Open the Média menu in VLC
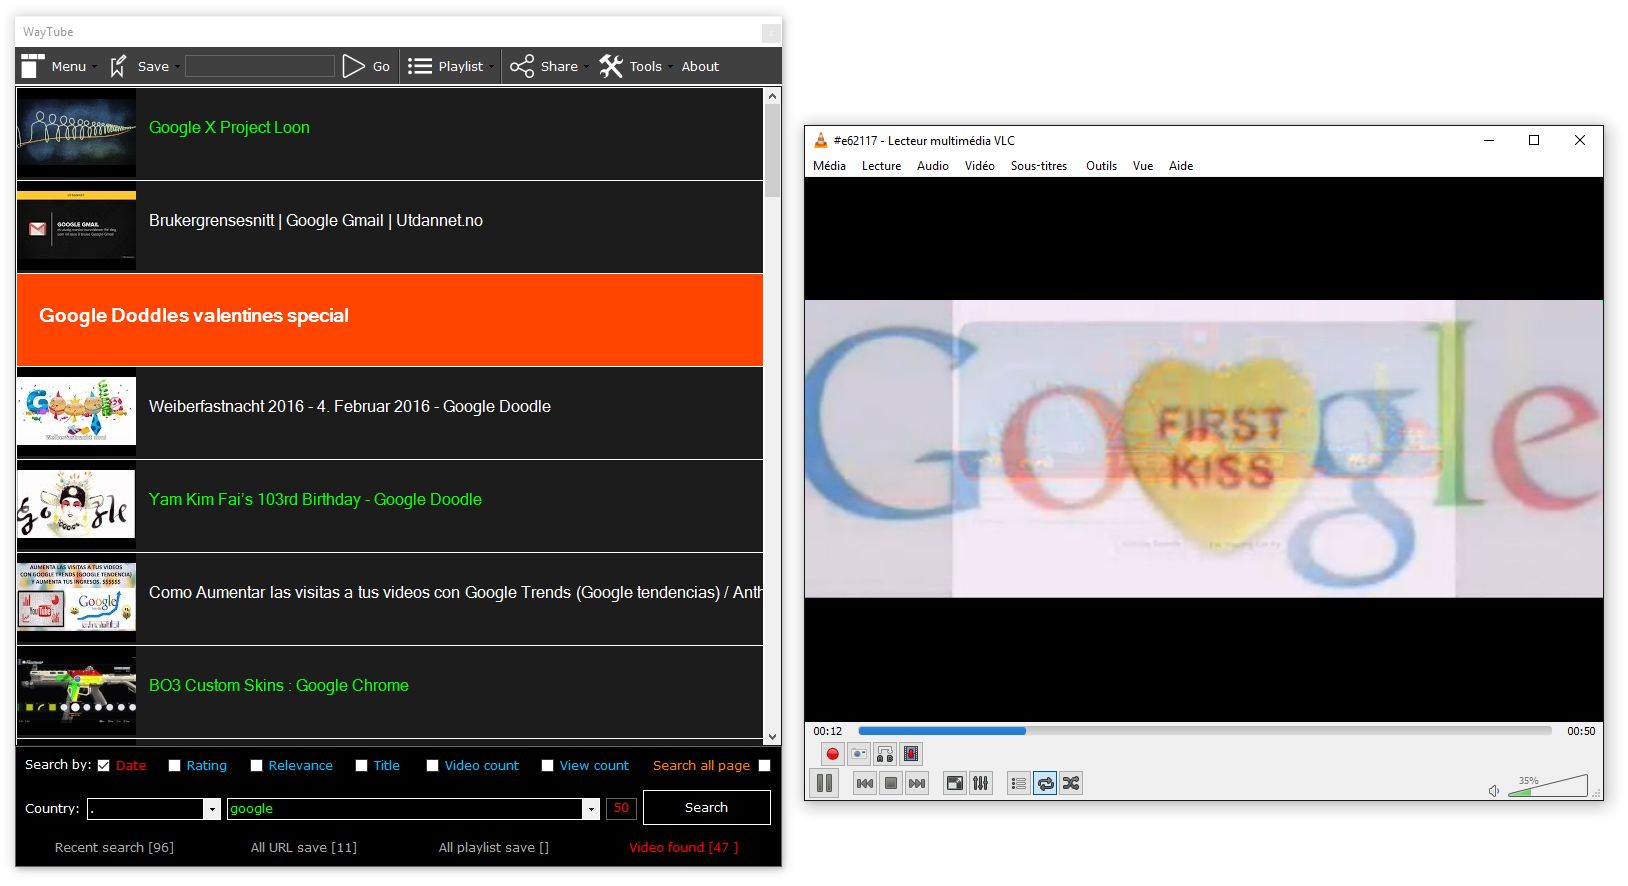Screen dimensions: 1628x886 (829, 166)
